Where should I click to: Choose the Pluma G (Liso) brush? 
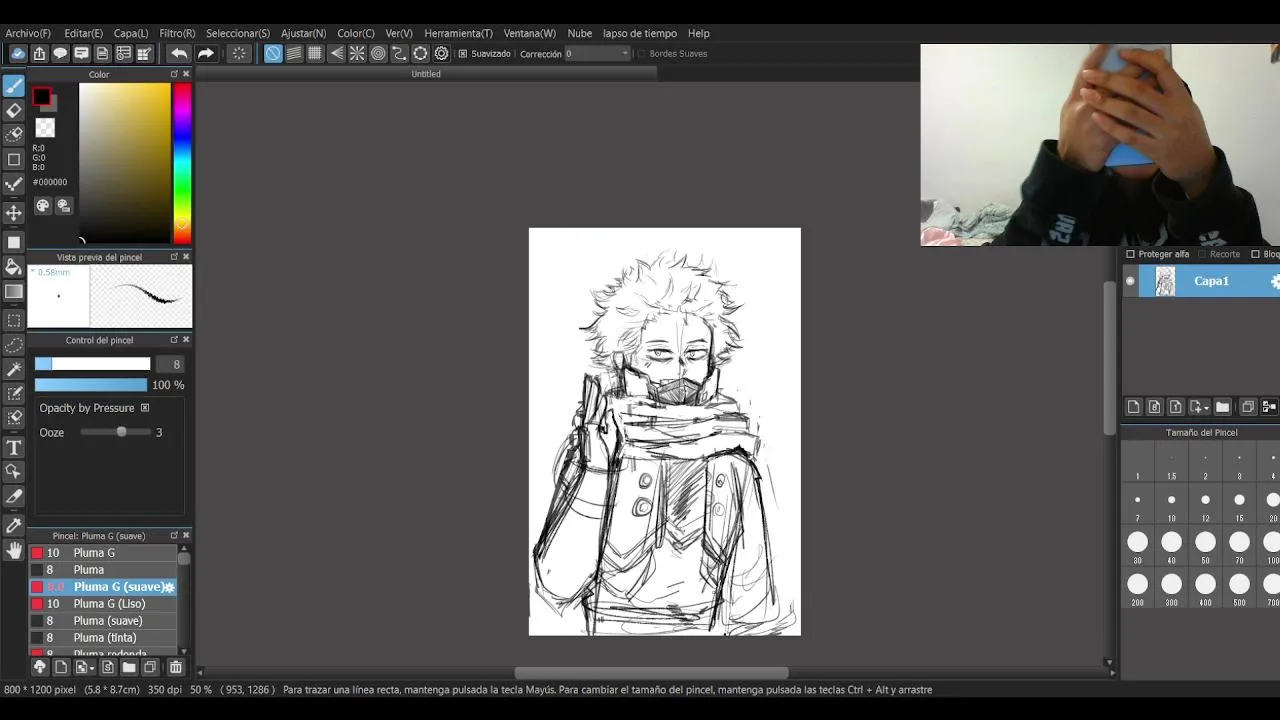[x=103, y=604]
